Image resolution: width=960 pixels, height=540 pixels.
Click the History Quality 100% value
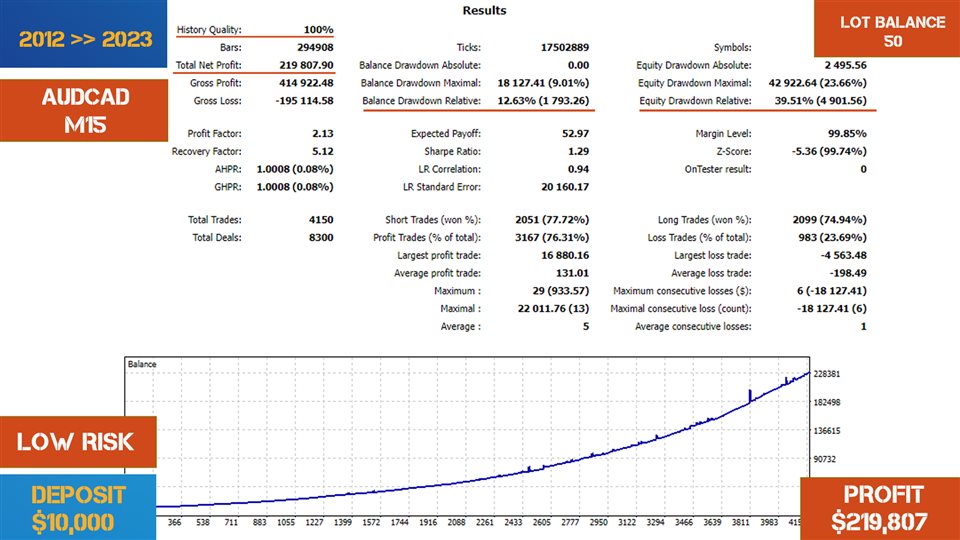pyautogui.click(x=318, y=29)
